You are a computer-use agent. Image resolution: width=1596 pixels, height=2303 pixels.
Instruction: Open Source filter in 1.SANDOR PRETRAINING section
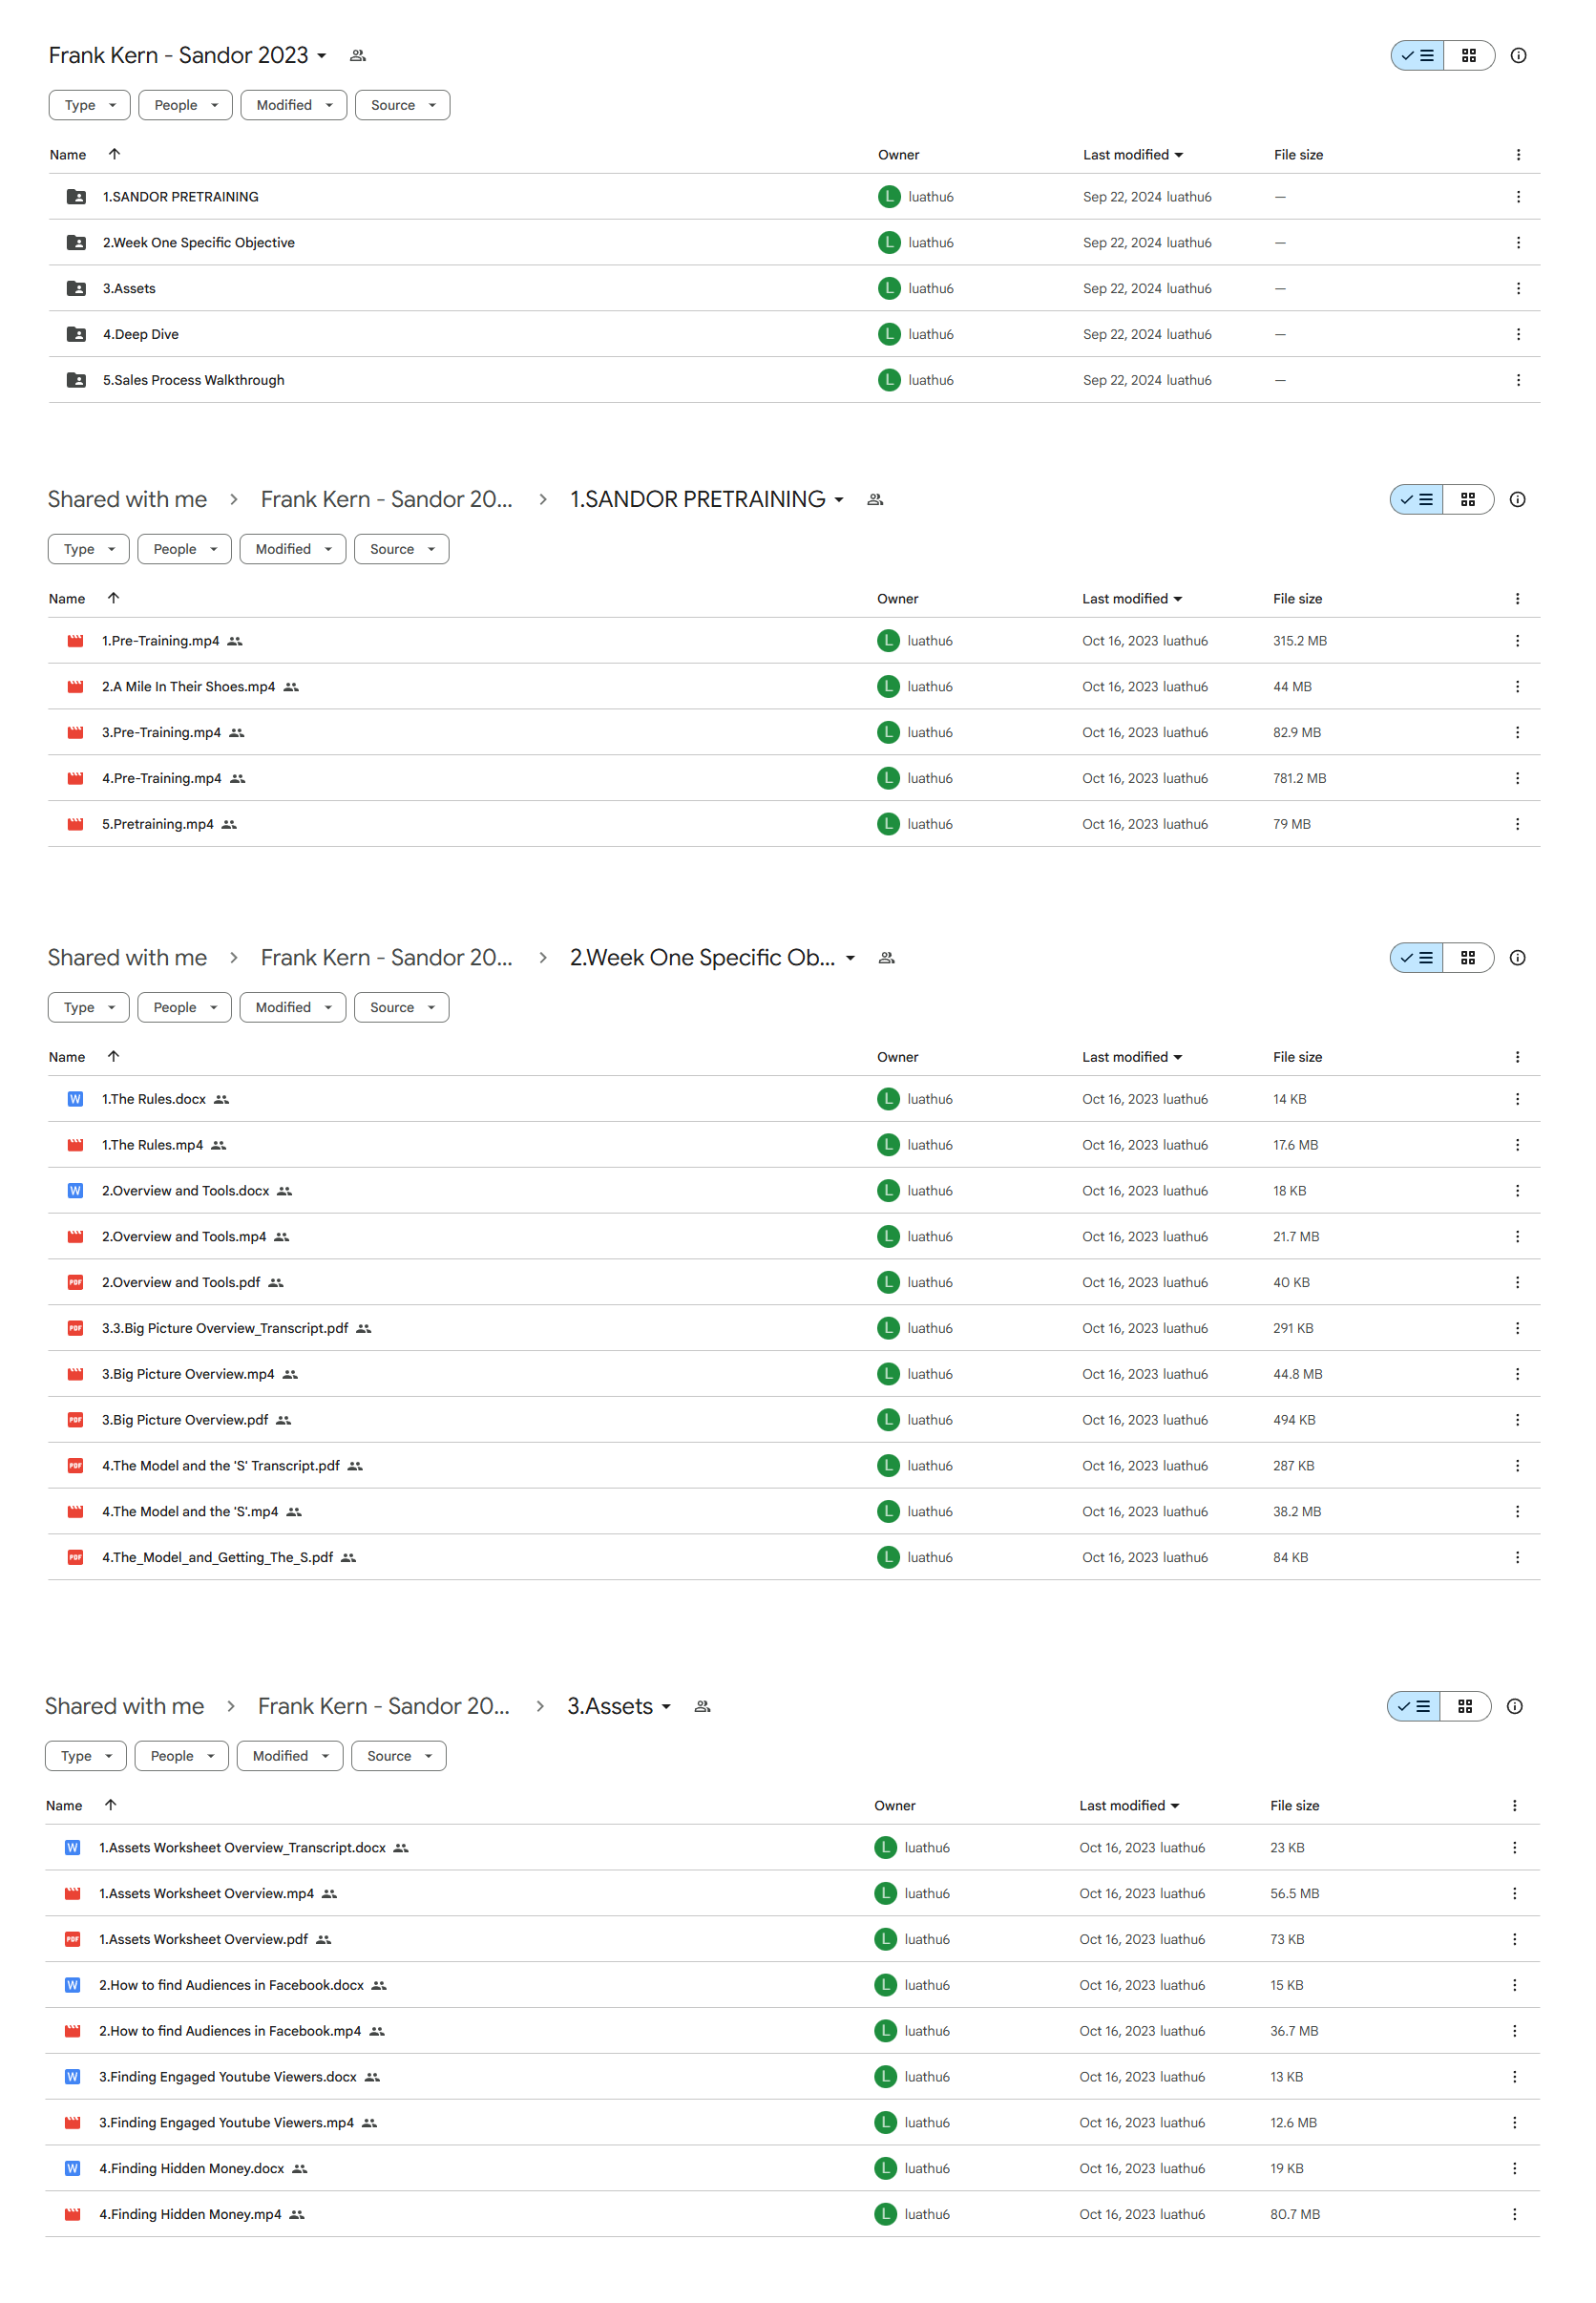click(x=401, y=549)
